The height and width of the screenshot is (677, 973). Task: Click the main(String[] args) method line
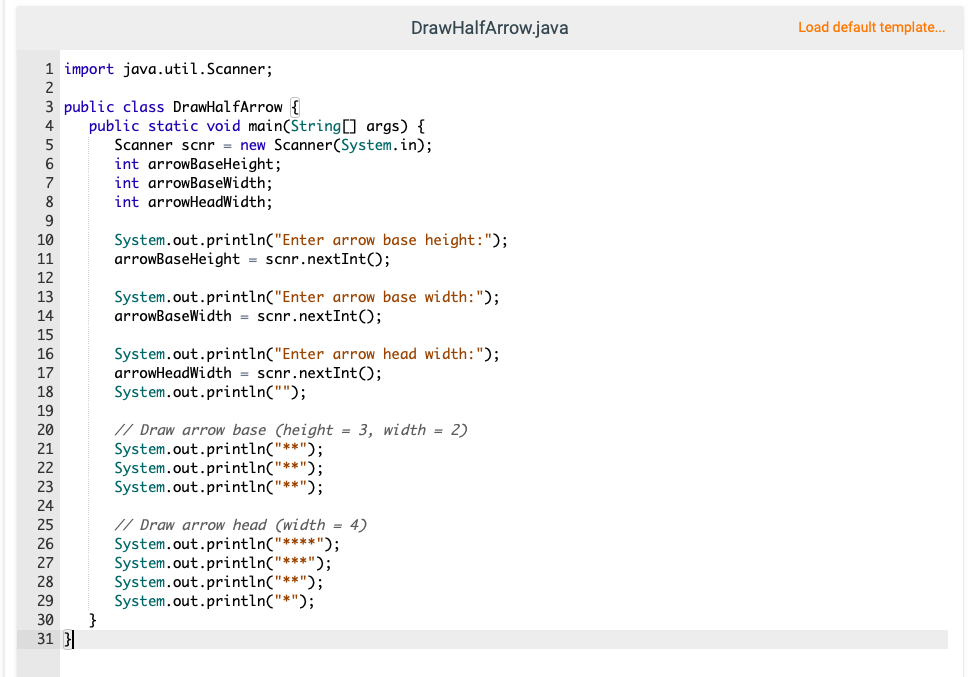coord(257,126)
